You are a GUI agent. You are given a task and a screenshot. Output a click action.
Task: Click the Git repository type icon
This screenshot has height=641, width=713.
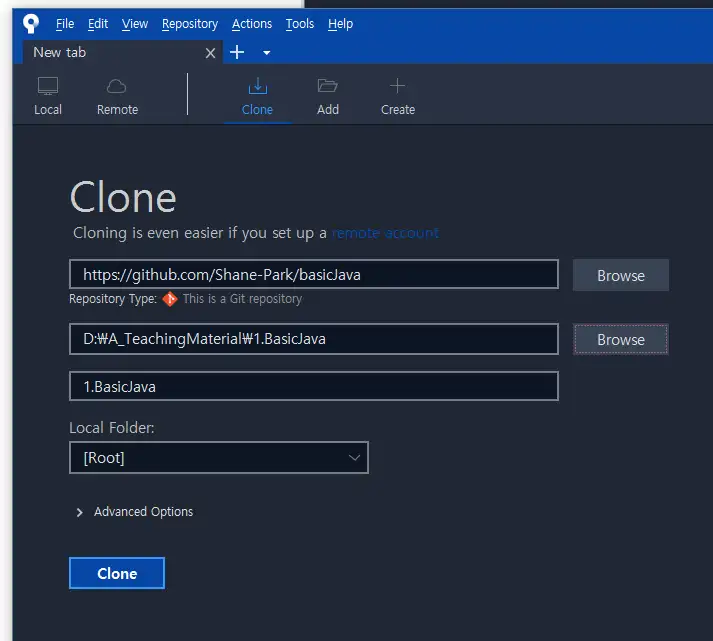pos(170,299)
